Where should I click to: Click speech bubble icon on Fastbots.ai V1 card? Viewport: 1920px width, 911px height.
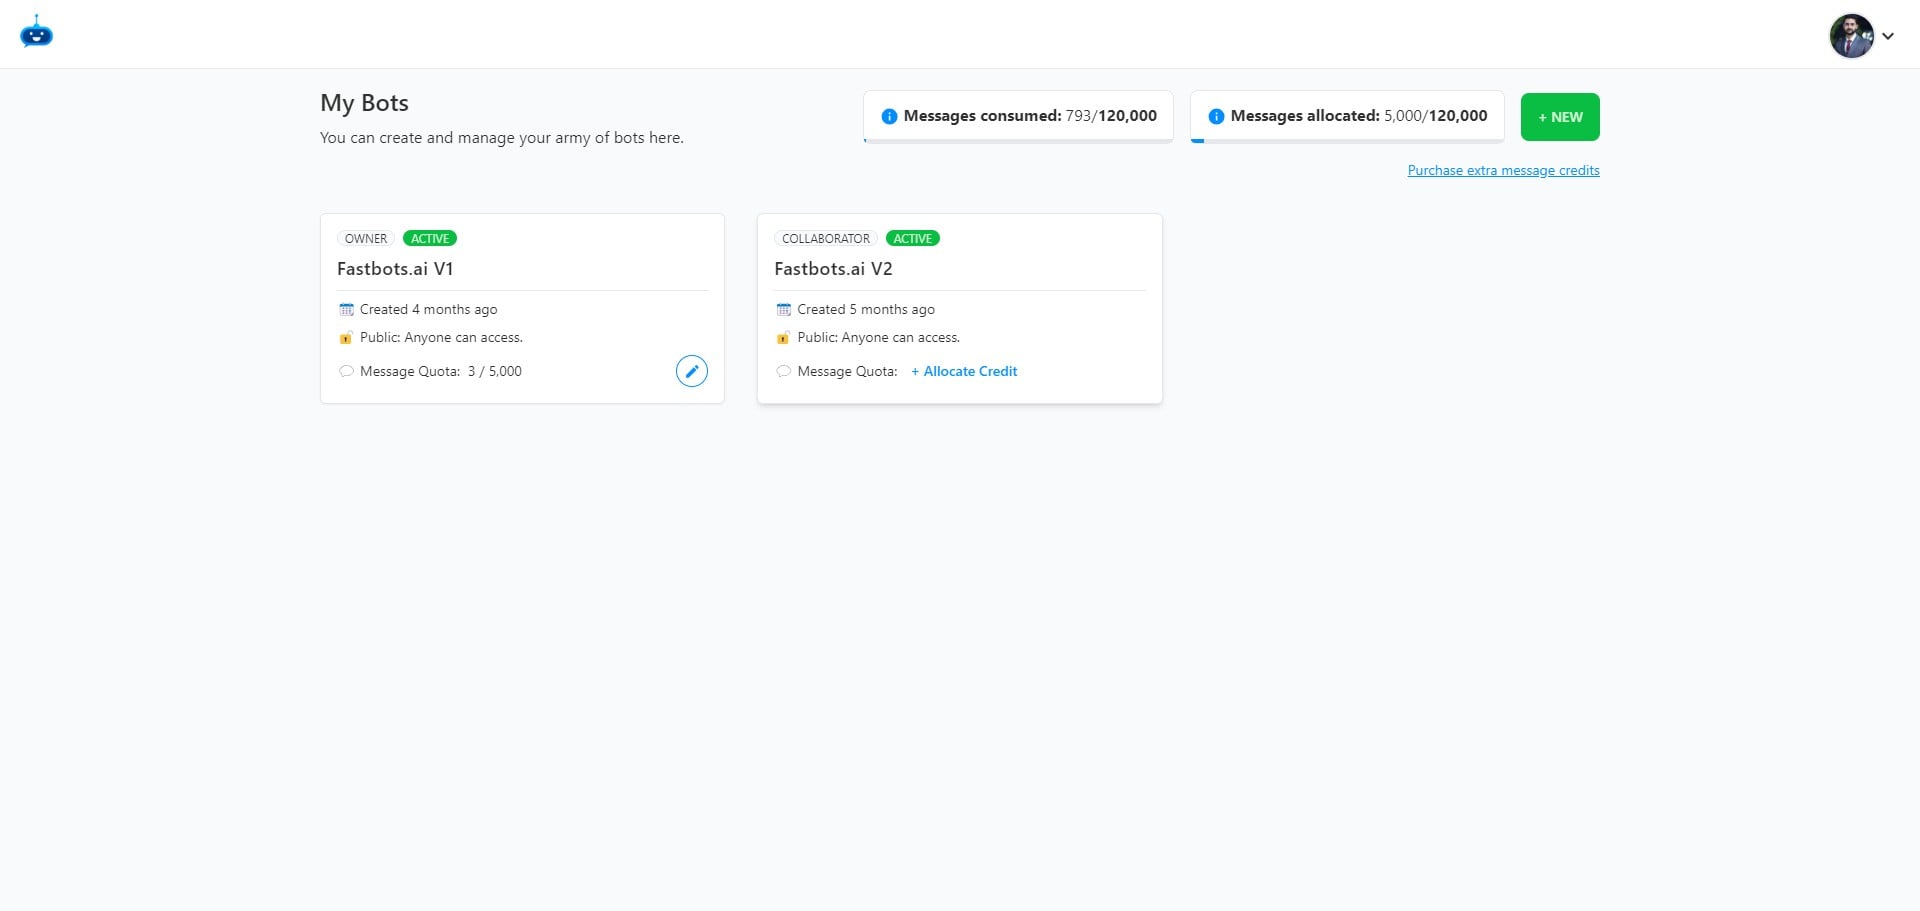click(x=346, y=371)
